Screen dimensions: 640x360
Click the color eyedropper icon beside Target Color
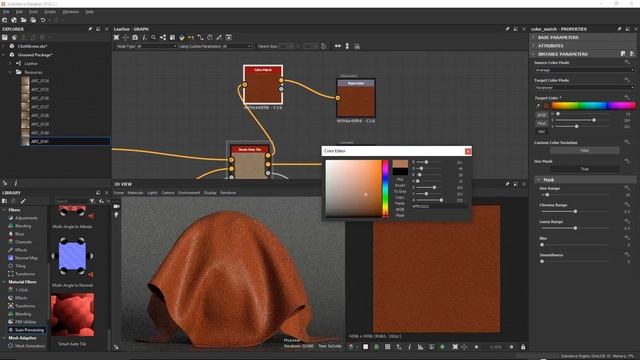[x=538, y=106]
